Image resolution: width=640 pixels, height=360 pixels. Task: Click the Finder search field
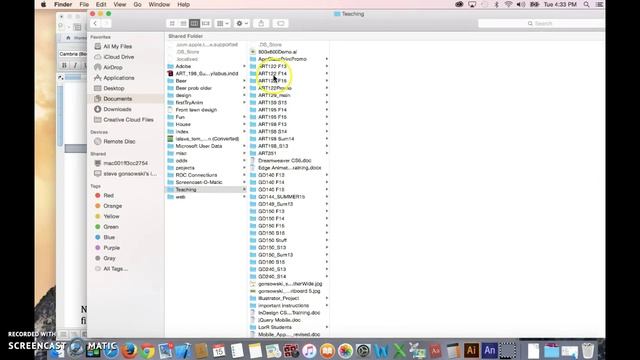tap(541, 24)
